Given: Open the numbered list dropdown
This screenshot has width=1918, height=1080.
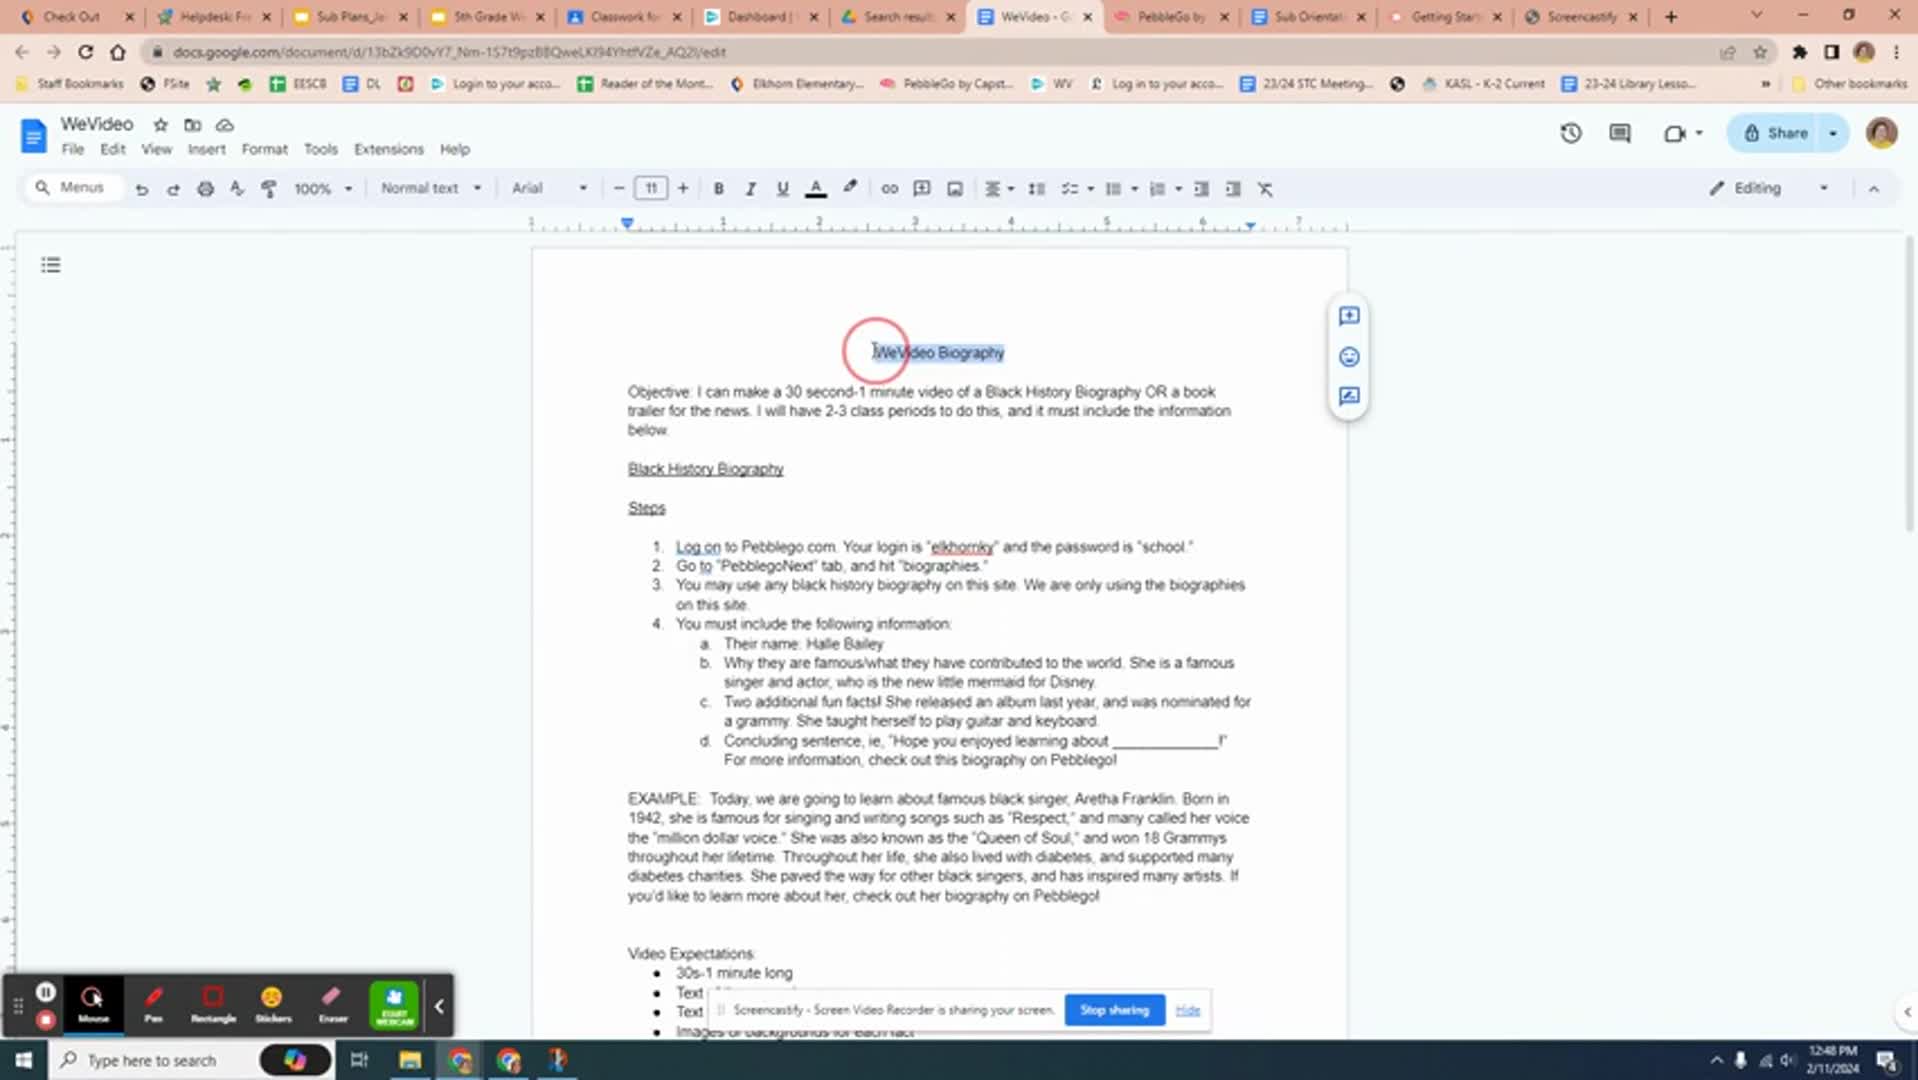Looking at the screenshot, I should pyautogui.click(x=1178, y=189).
